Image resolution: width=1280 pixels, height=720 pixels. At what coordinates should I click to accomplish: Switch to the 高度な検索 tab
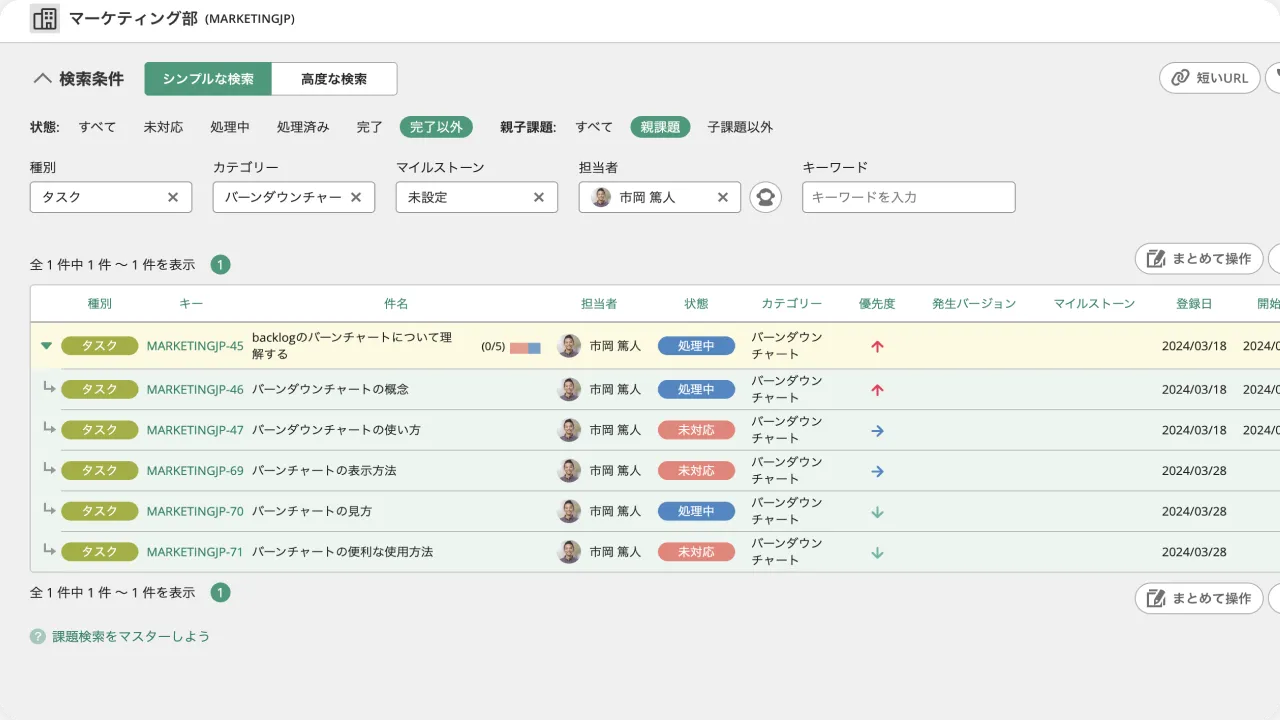(334, 77)
